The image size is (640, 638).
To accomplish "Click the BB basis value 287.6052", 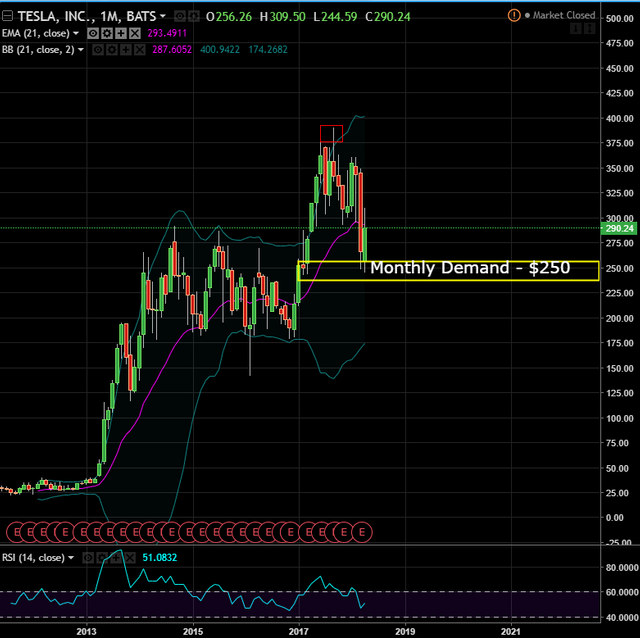I will 172,50.
